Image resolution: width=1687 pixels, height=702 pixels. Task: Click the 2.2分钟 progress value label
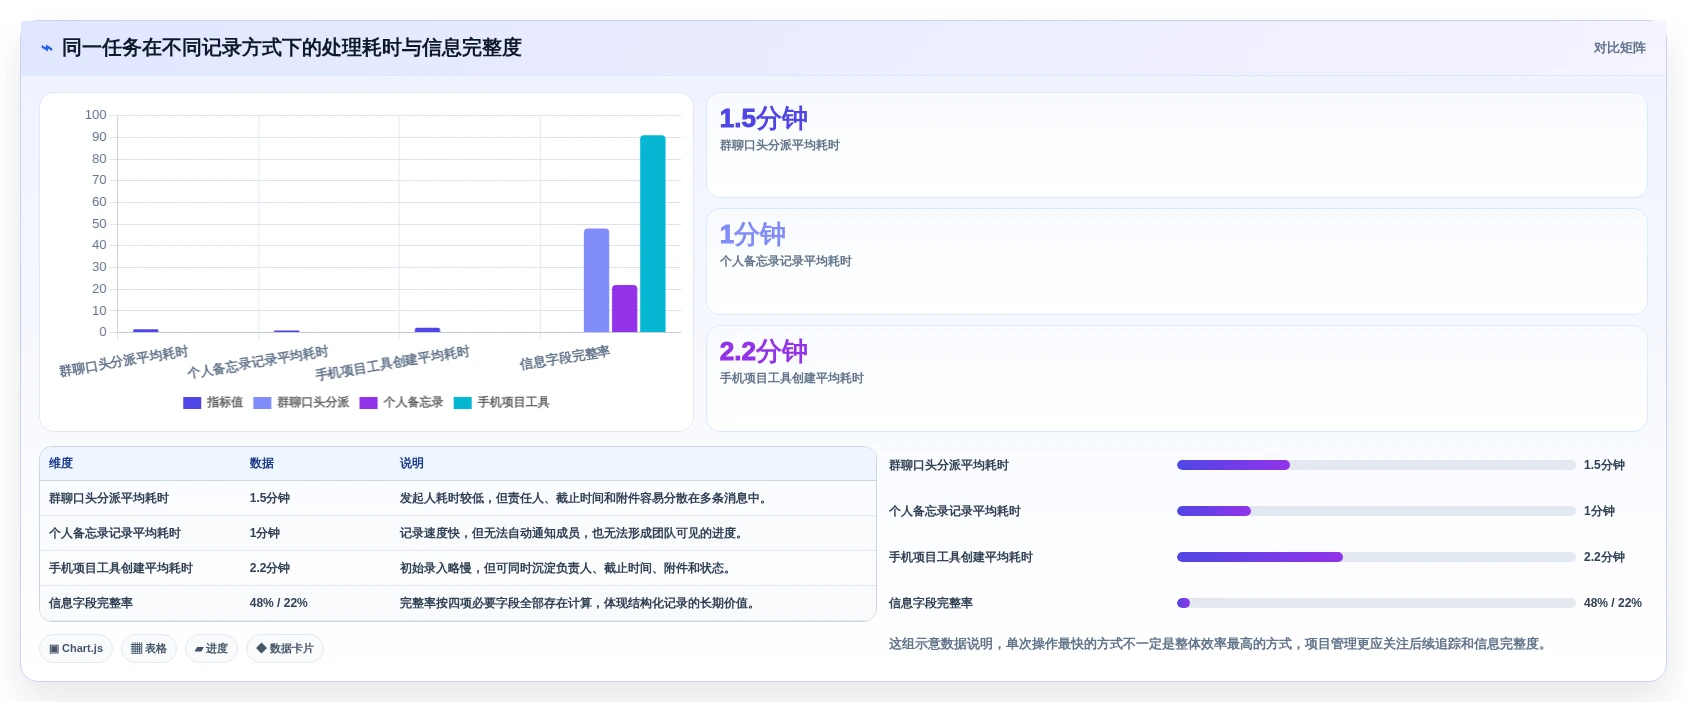pos(1604,557)
